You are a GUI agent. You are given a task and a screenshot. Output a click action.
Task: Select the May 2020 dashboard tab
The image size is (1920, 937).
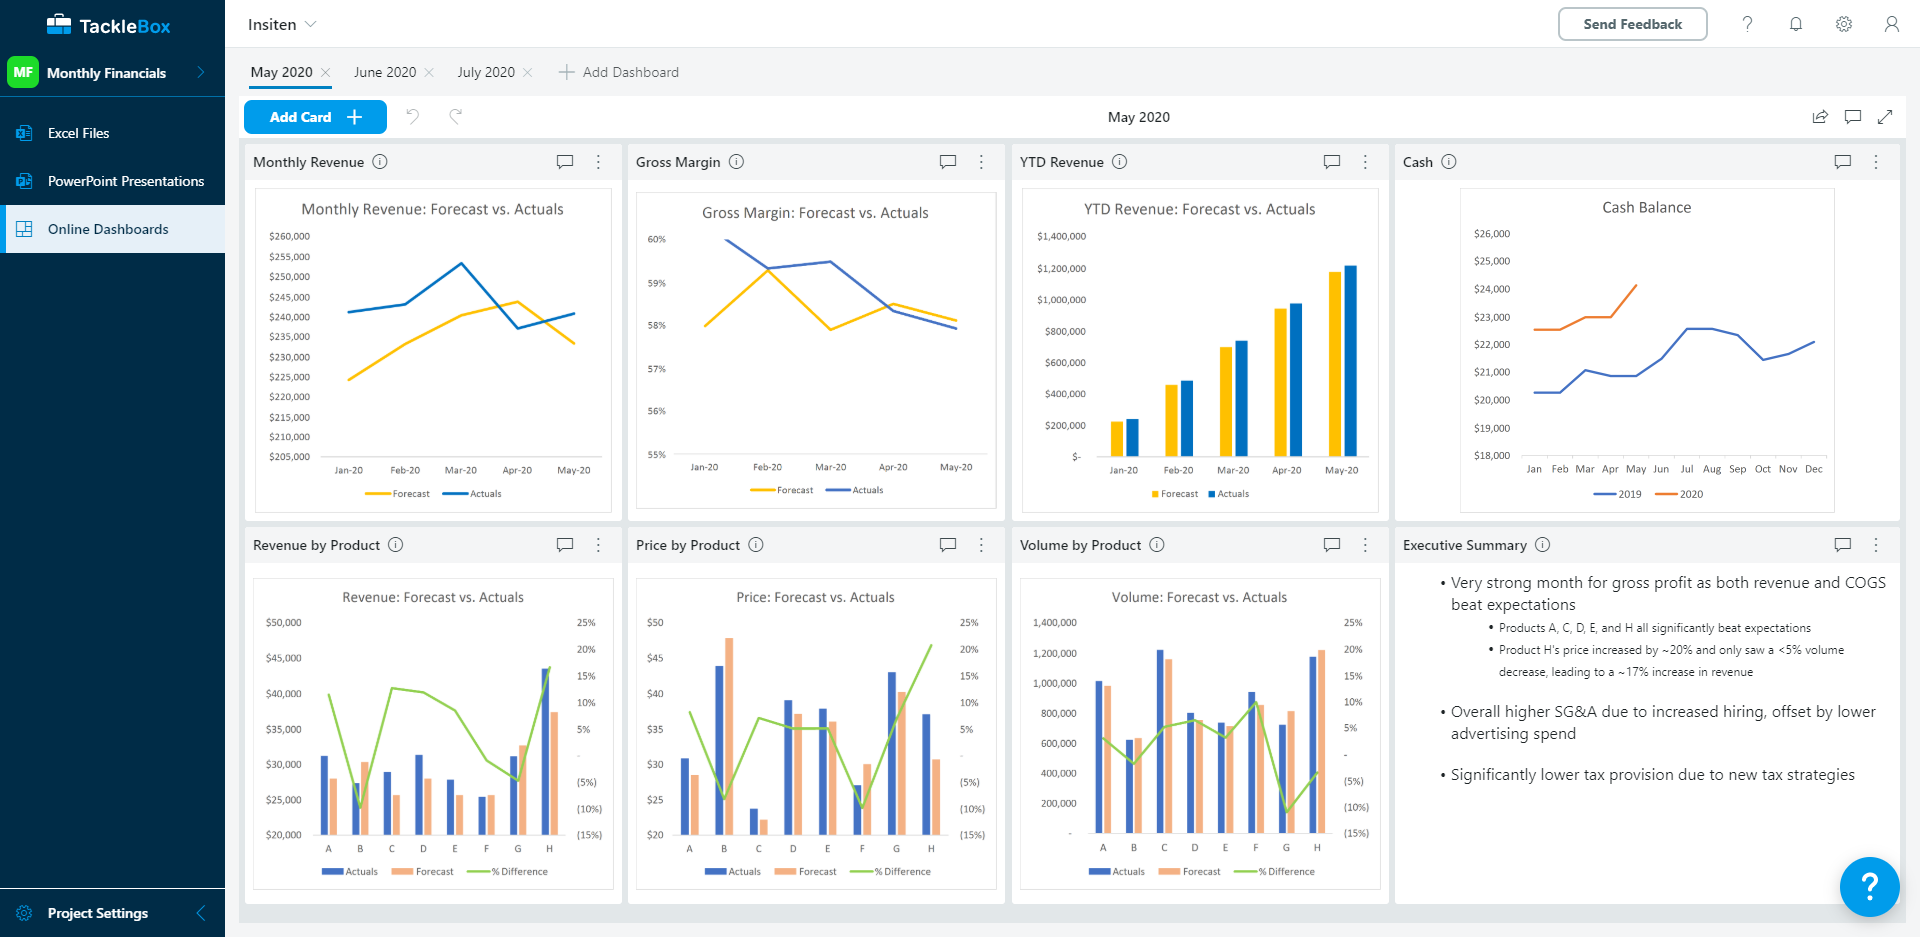pyautogui.click(x=281, y=72)
